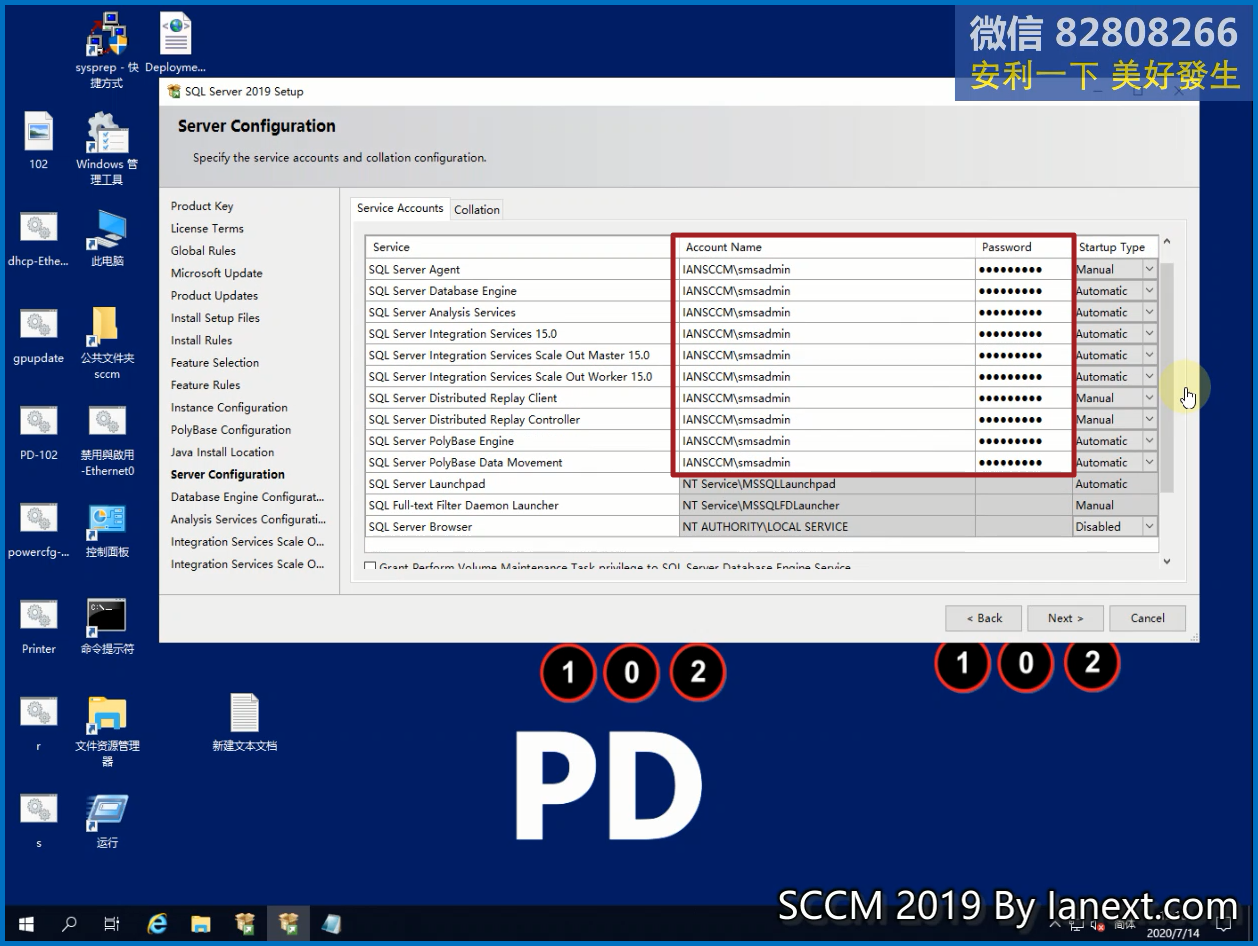Select the NT AUTHORITY\LOCAL SERVICE account cell

pos(826,526)
